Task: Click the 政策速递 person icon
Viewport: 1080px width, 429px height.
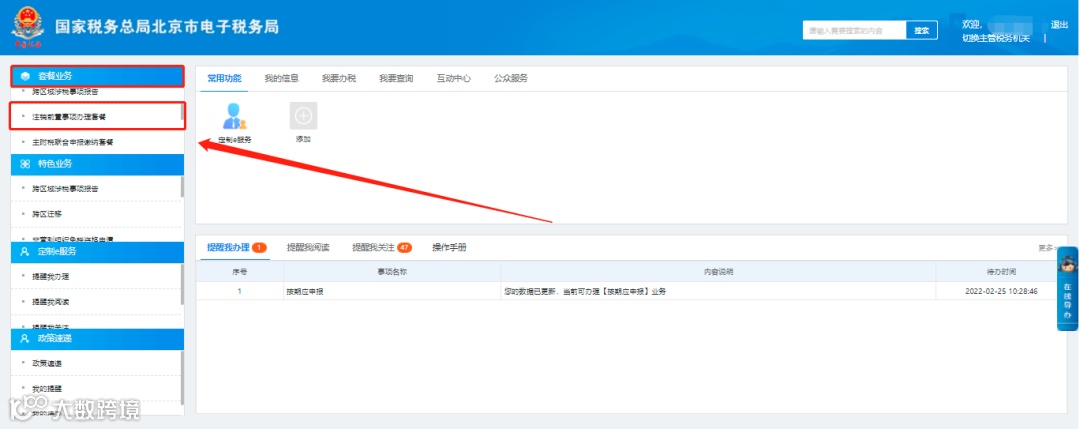Action: 25,339
